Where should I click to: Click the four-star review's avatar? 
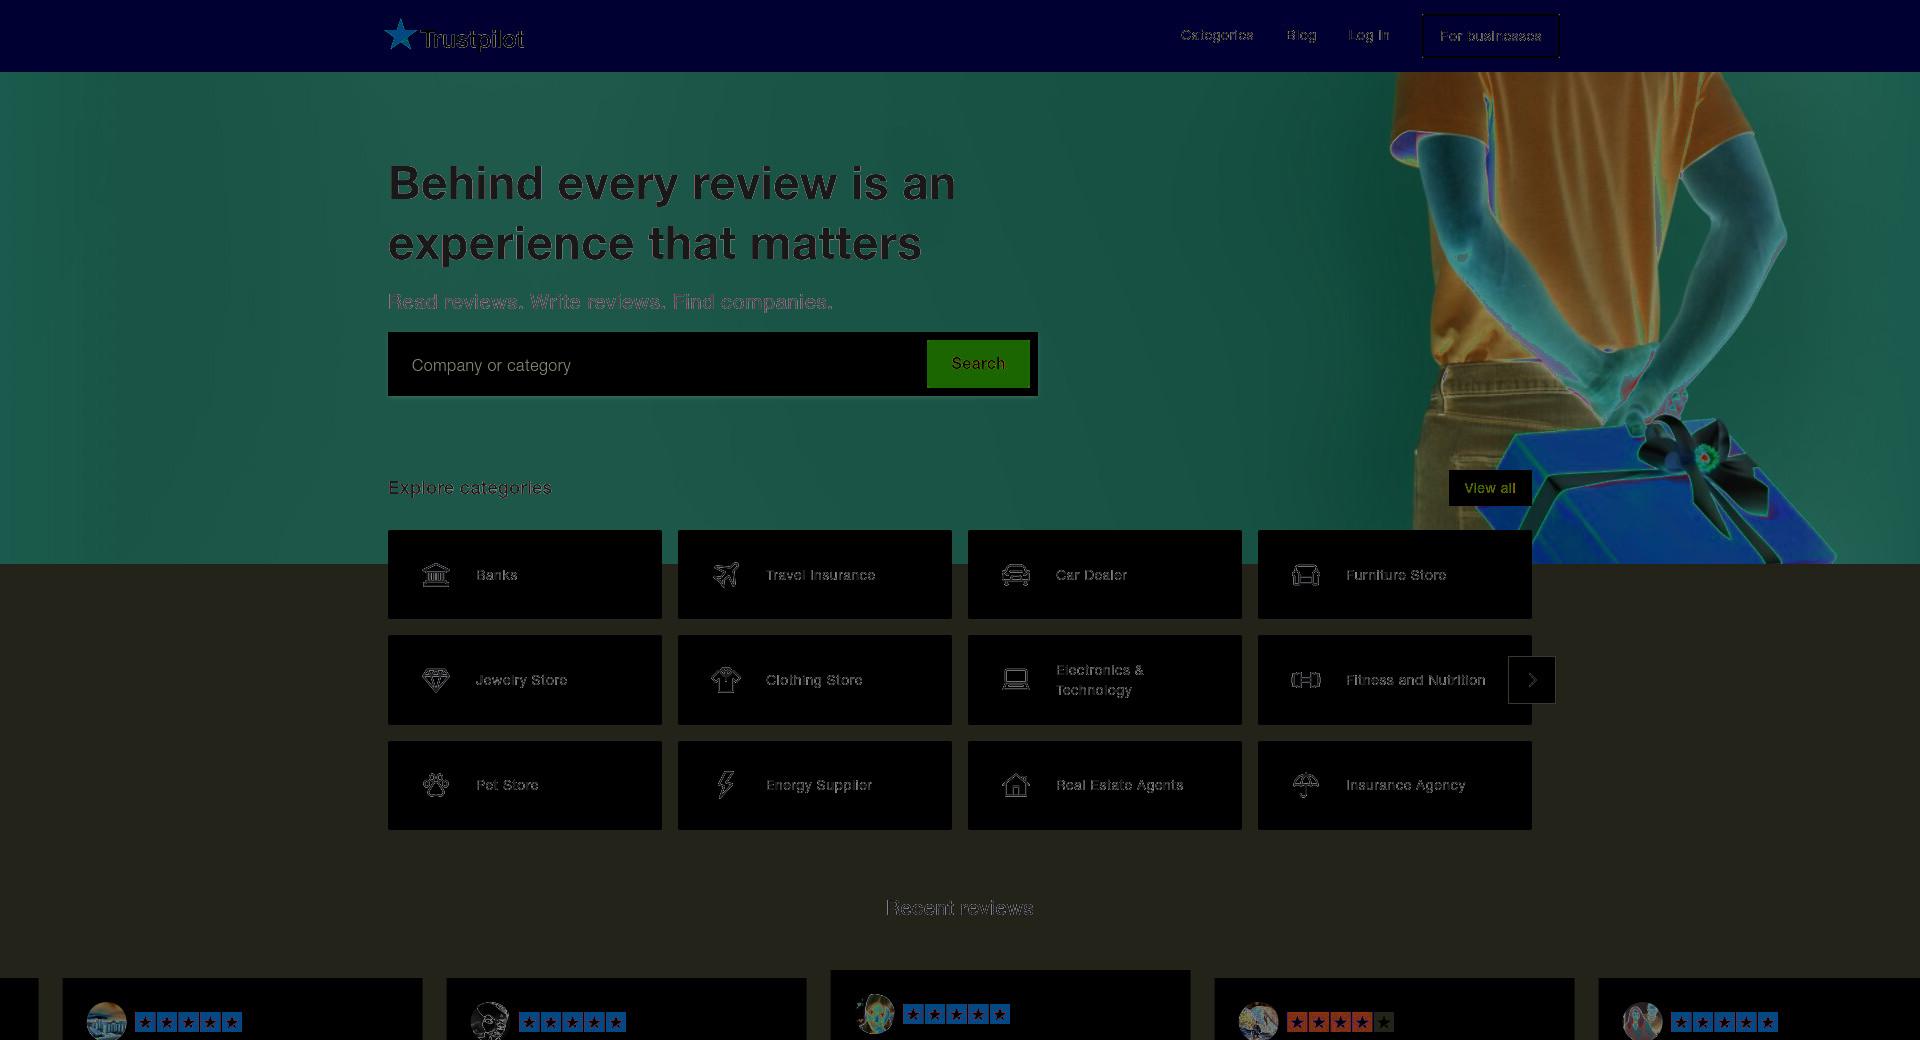point(1259,1021)
